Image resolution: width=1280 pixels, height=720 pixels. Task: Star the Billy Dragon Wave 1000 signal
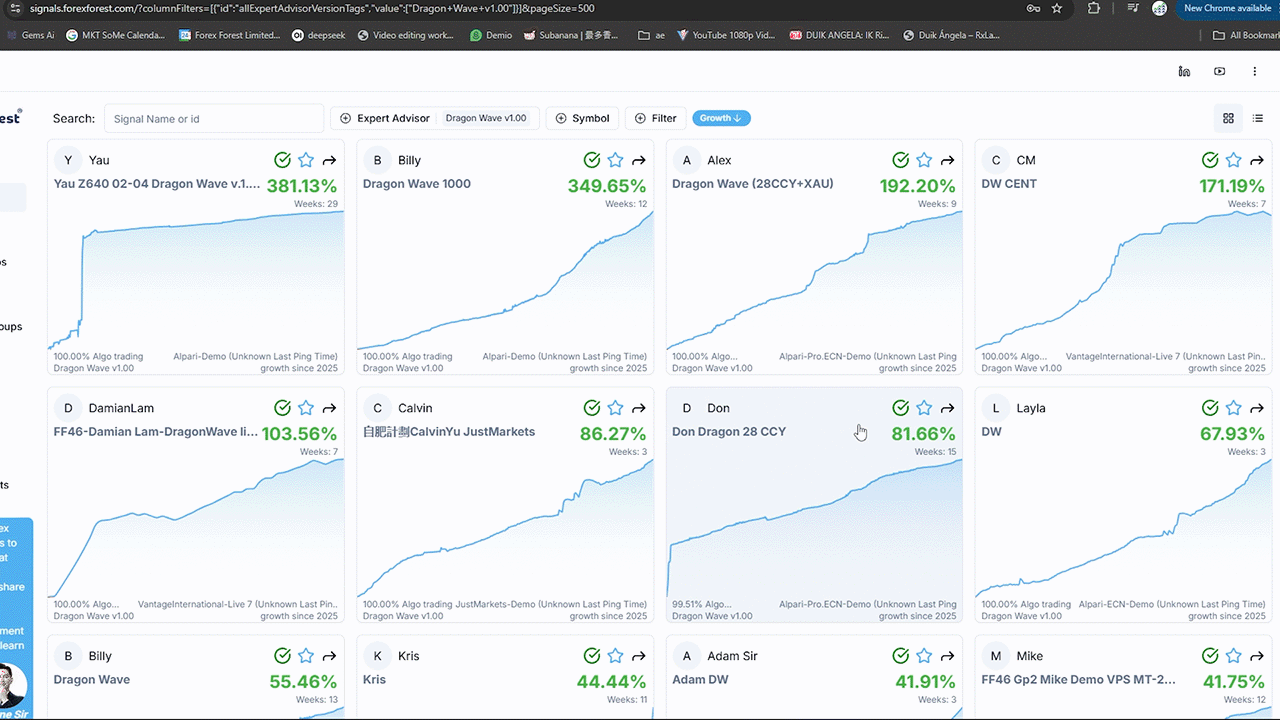coord(615,160)
